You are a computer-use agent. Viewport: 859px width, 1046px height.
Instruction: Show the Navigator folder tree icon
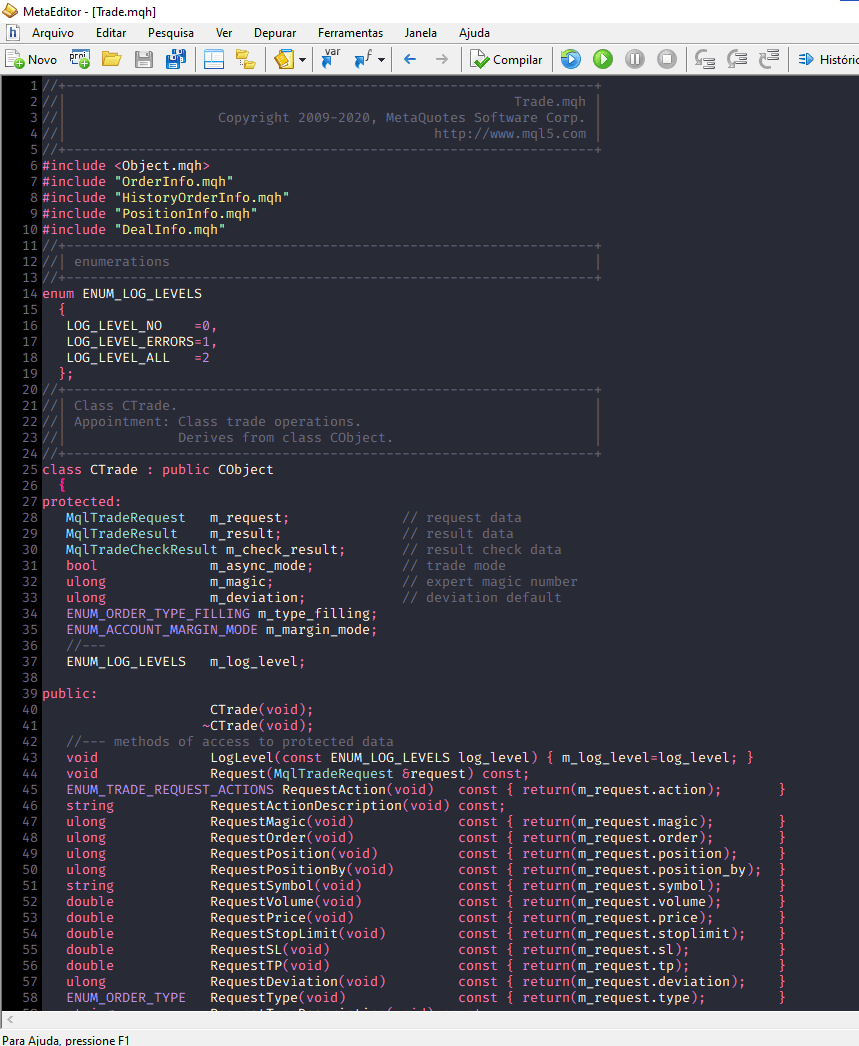click(245, 59)
